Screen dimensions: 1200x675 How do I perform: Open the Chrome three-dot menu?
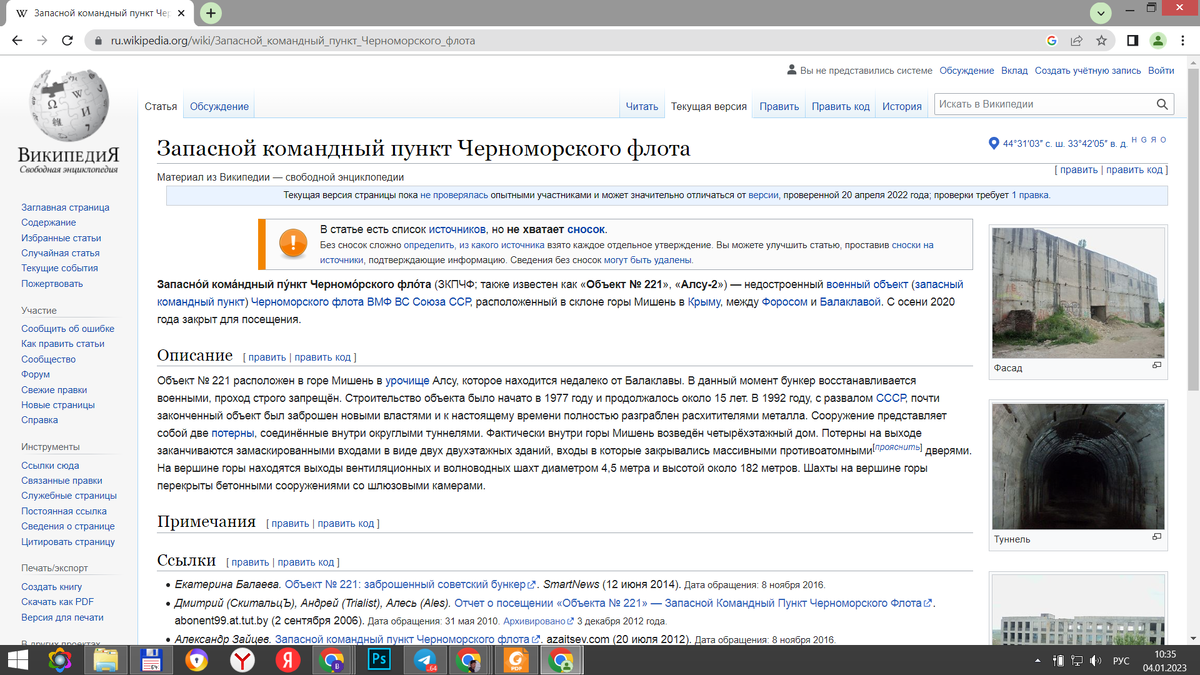tap(1183, 41)
